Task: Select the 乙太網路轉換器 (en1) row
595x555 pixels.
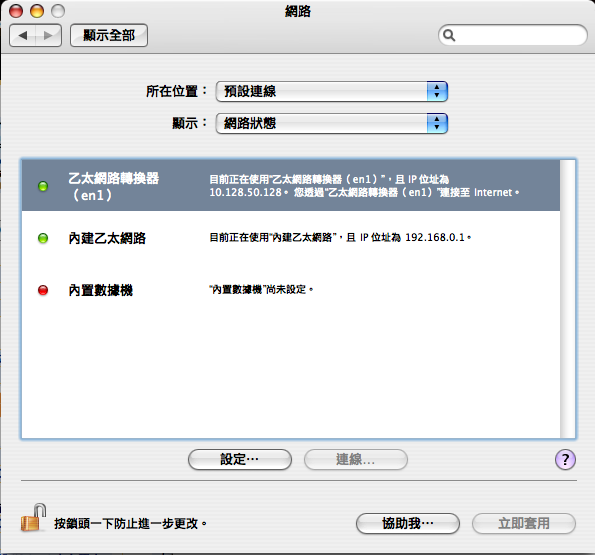Action: click(291, 186)
